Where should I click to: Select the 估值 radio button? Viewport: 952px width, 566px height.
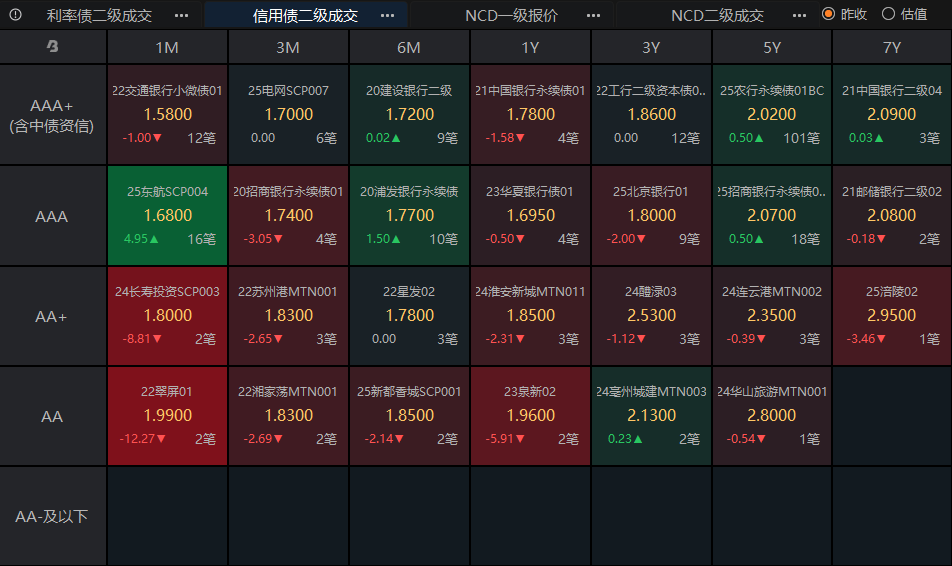point(888,14)
